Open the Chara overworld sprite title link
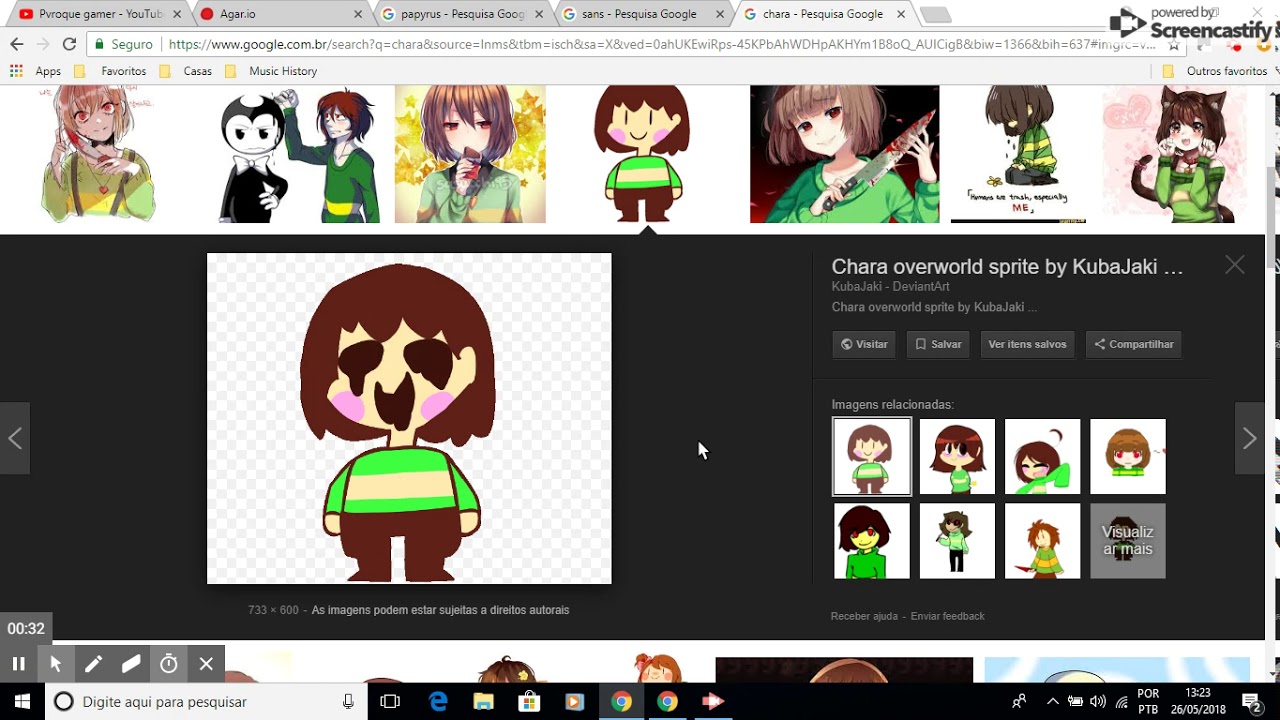 (x=1007, y=267)
